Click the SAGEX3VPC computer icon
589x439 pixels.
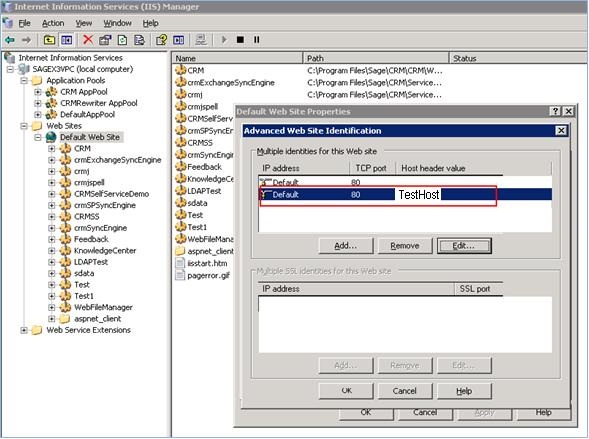click(24, 69)
